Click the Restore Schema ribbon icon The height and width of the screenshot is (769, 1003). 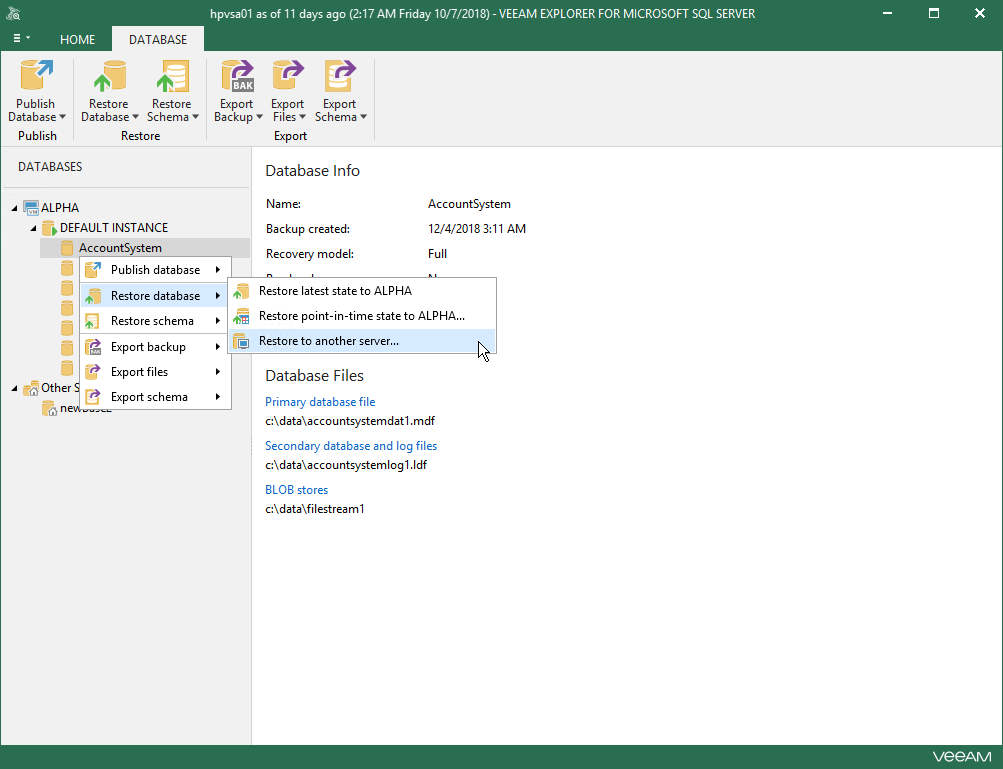click(173, 76)
